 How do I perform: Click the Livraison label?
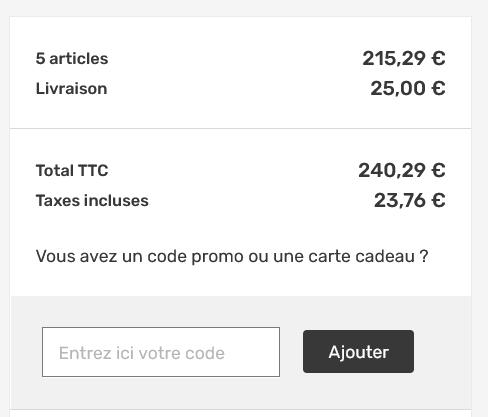coord(71,89)
